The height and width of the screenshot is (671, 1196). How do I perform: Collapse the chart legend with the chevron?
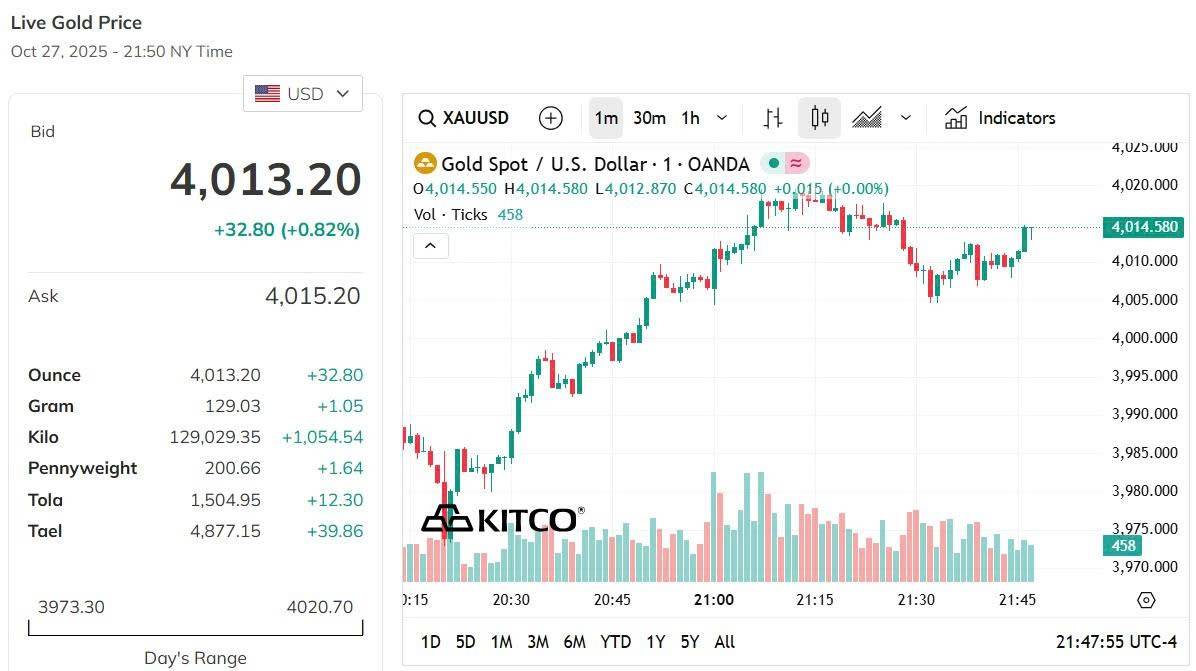click(431, 245)
